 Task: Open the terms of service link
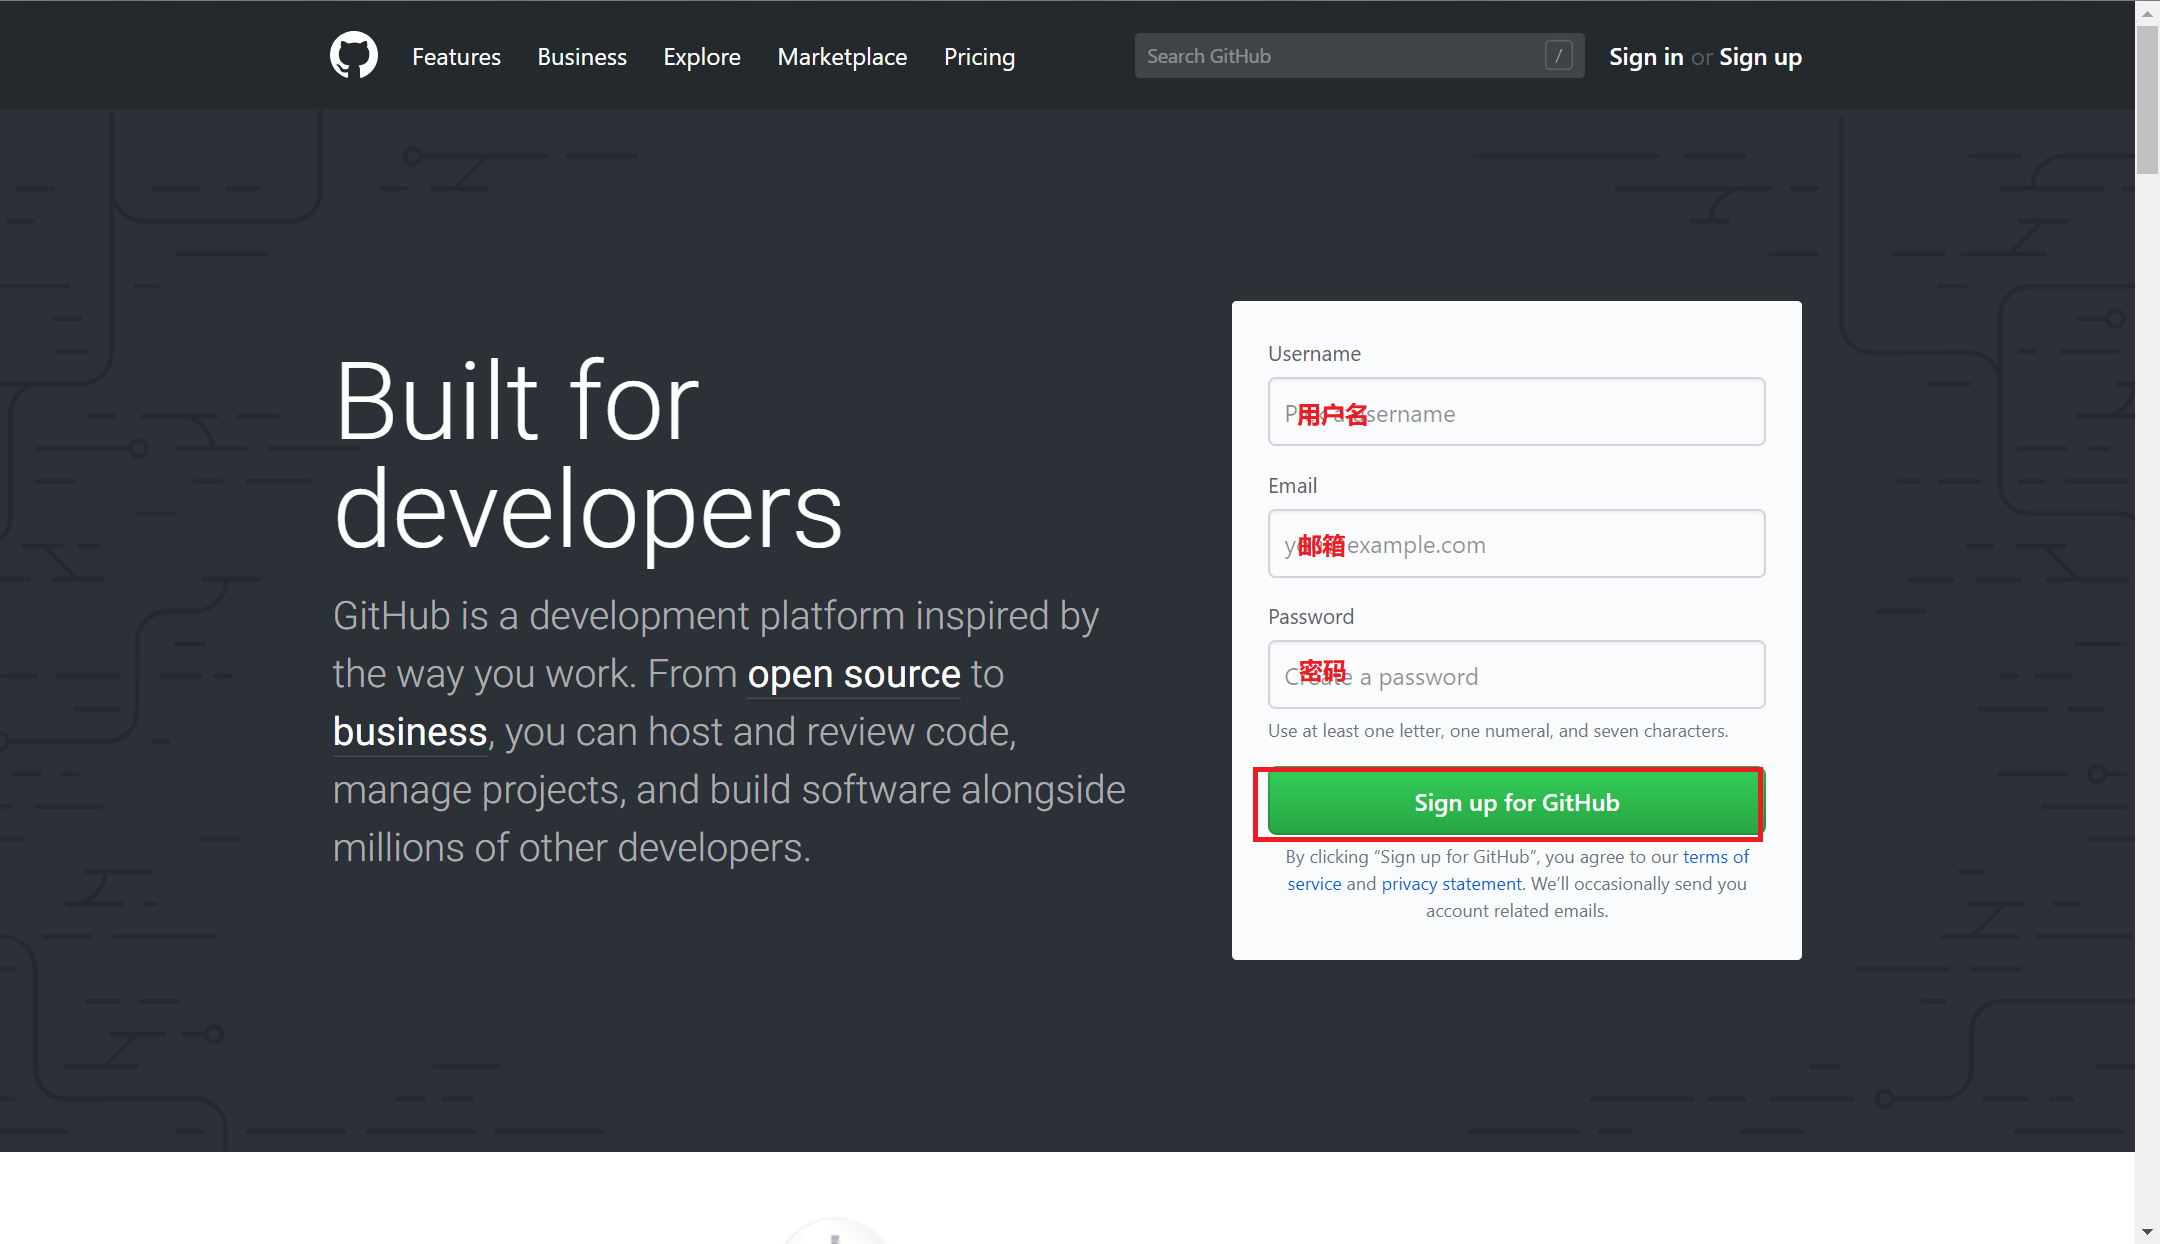1715,857
